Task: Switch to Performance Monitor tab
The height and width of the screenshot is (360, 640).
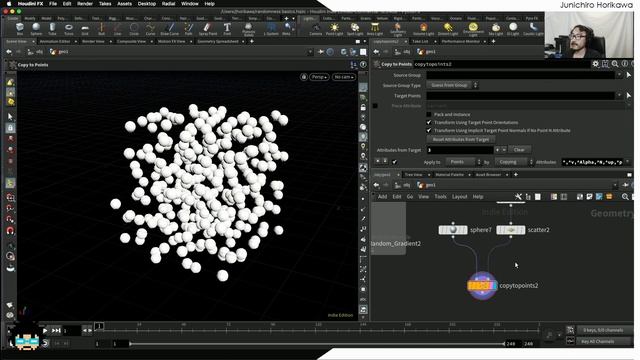Action: click(x=460, y=41)
